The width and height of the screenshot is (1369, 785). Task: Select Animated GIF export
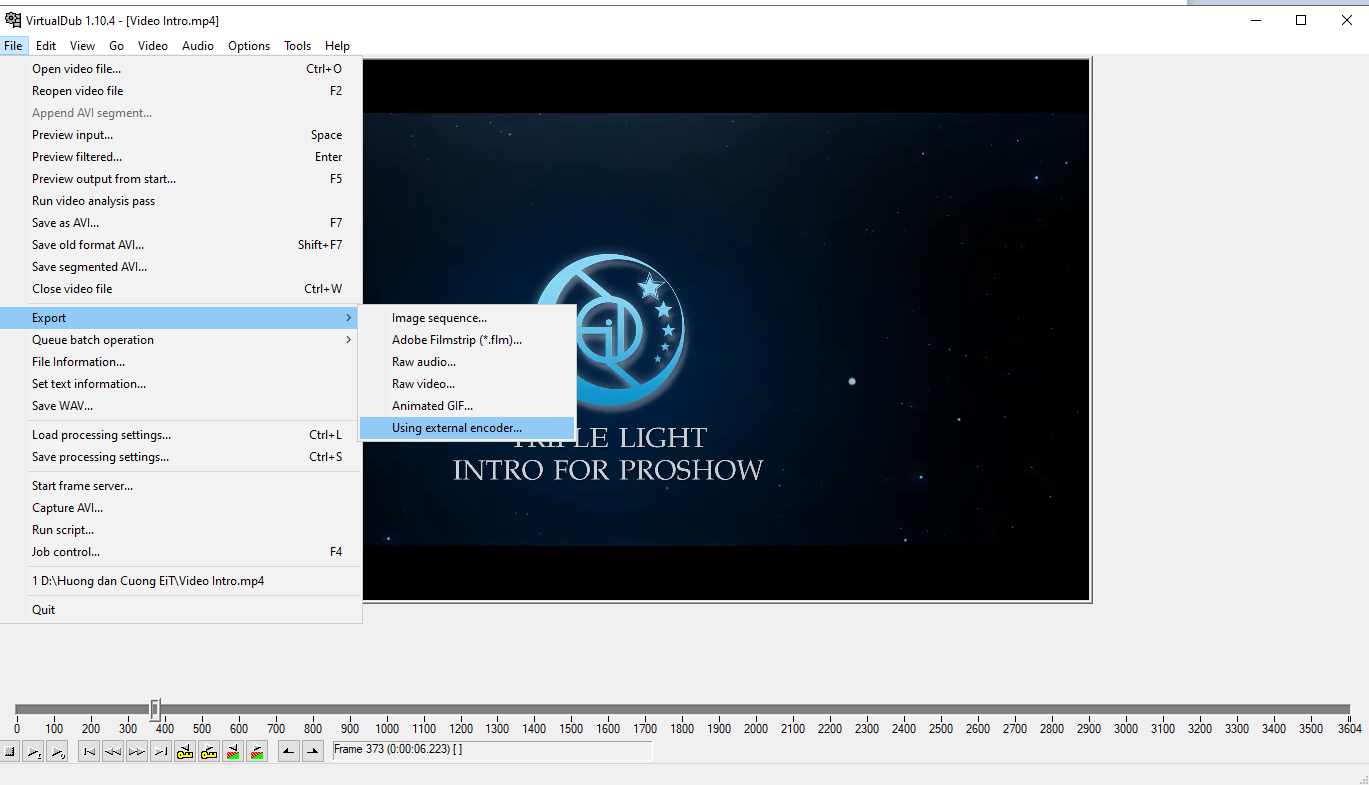pyautogui.click(x=430, y=405)
